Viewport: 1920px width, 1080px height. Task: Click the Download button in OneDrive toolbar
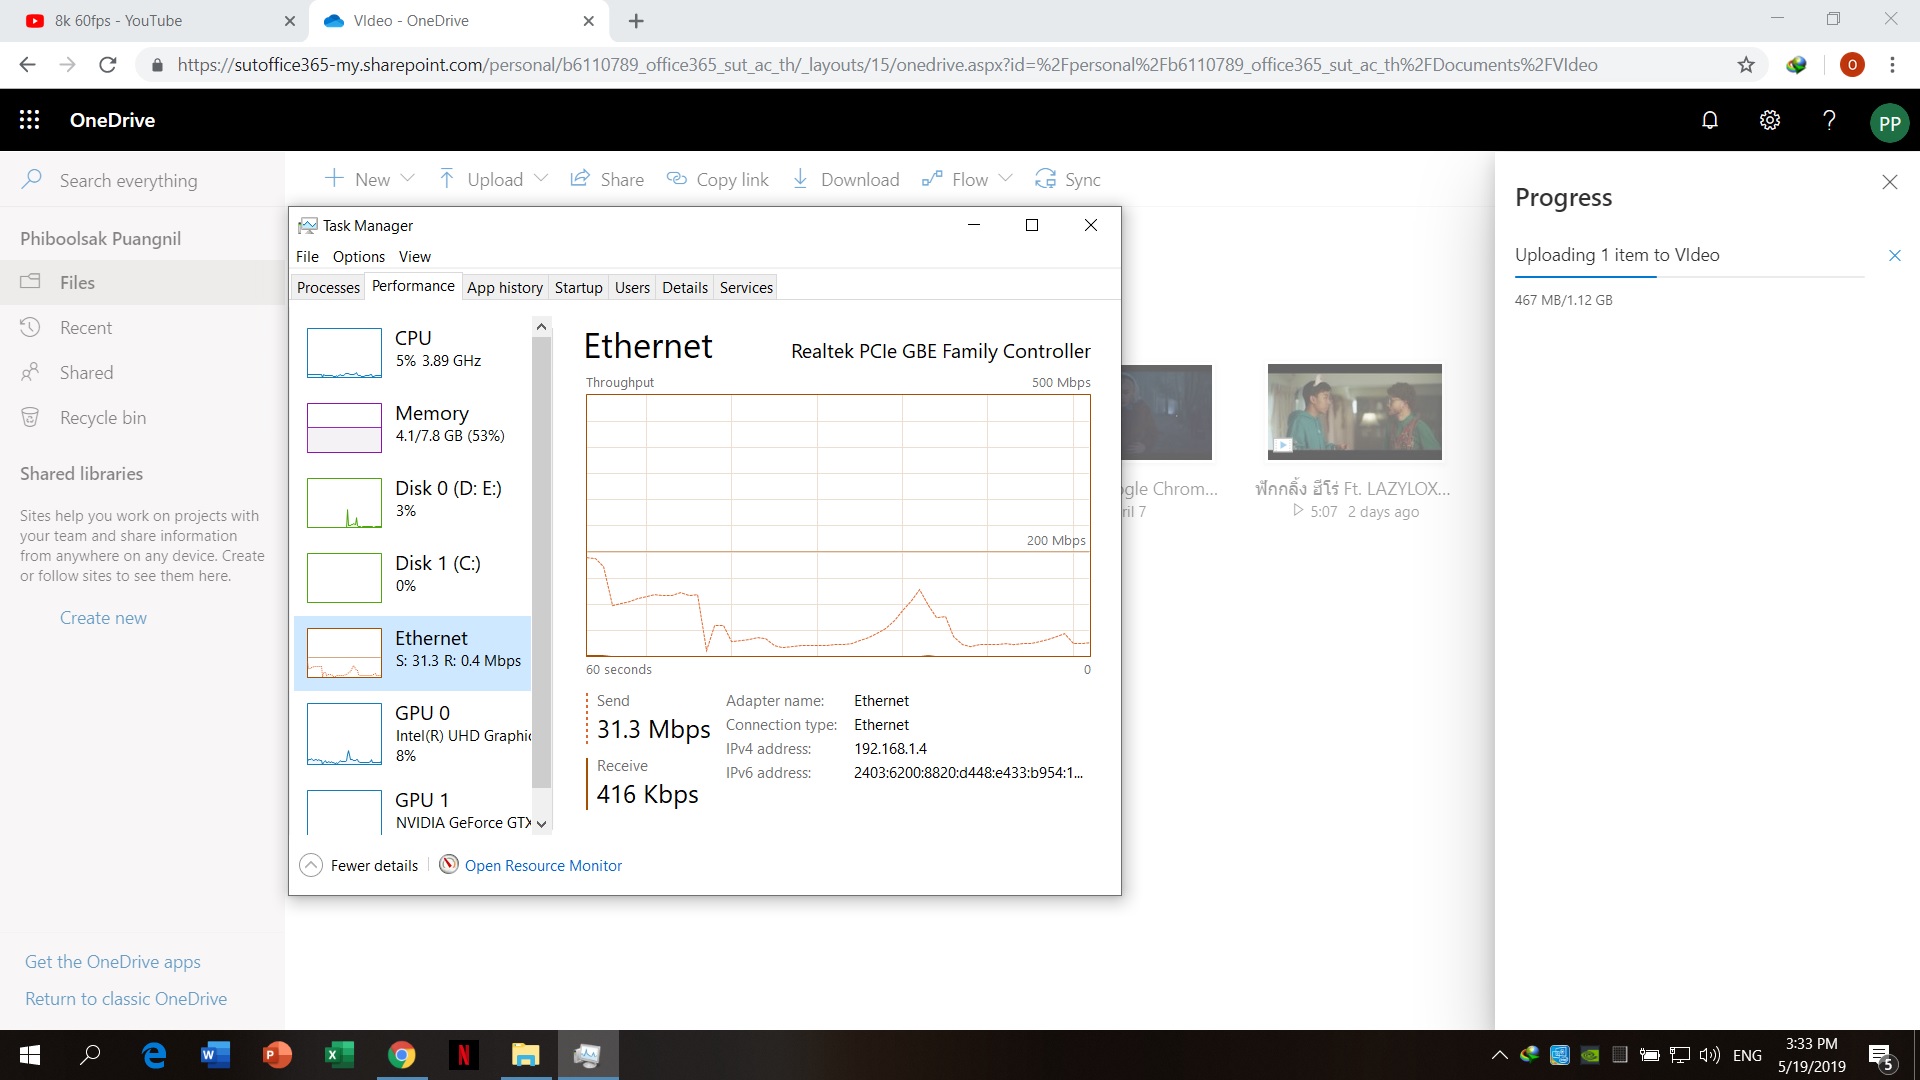pos(845,180)
